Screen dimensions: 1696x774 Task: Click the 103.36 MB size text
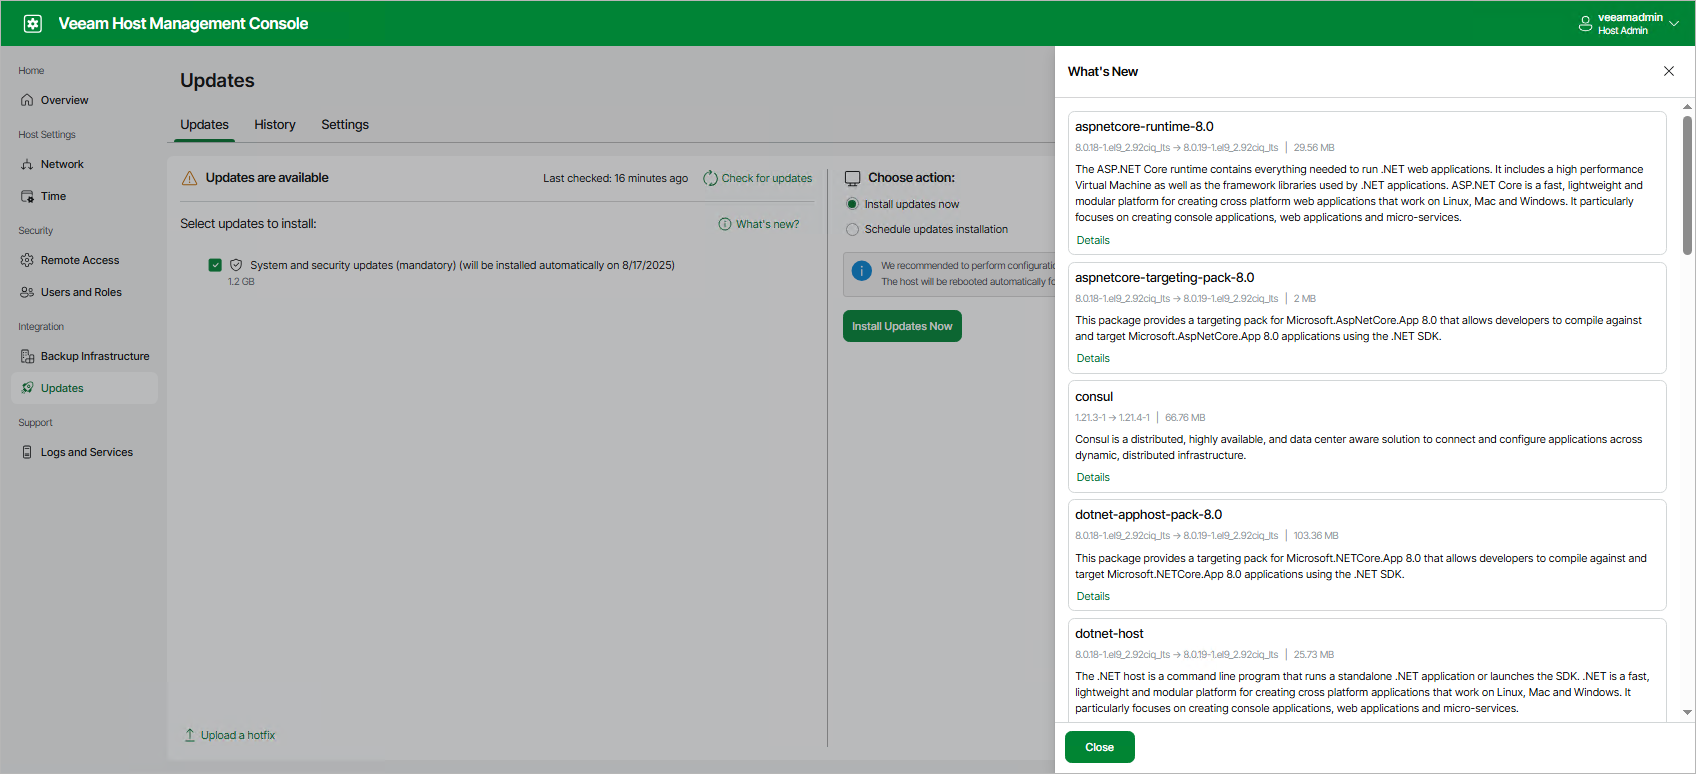pos(1316,536)
